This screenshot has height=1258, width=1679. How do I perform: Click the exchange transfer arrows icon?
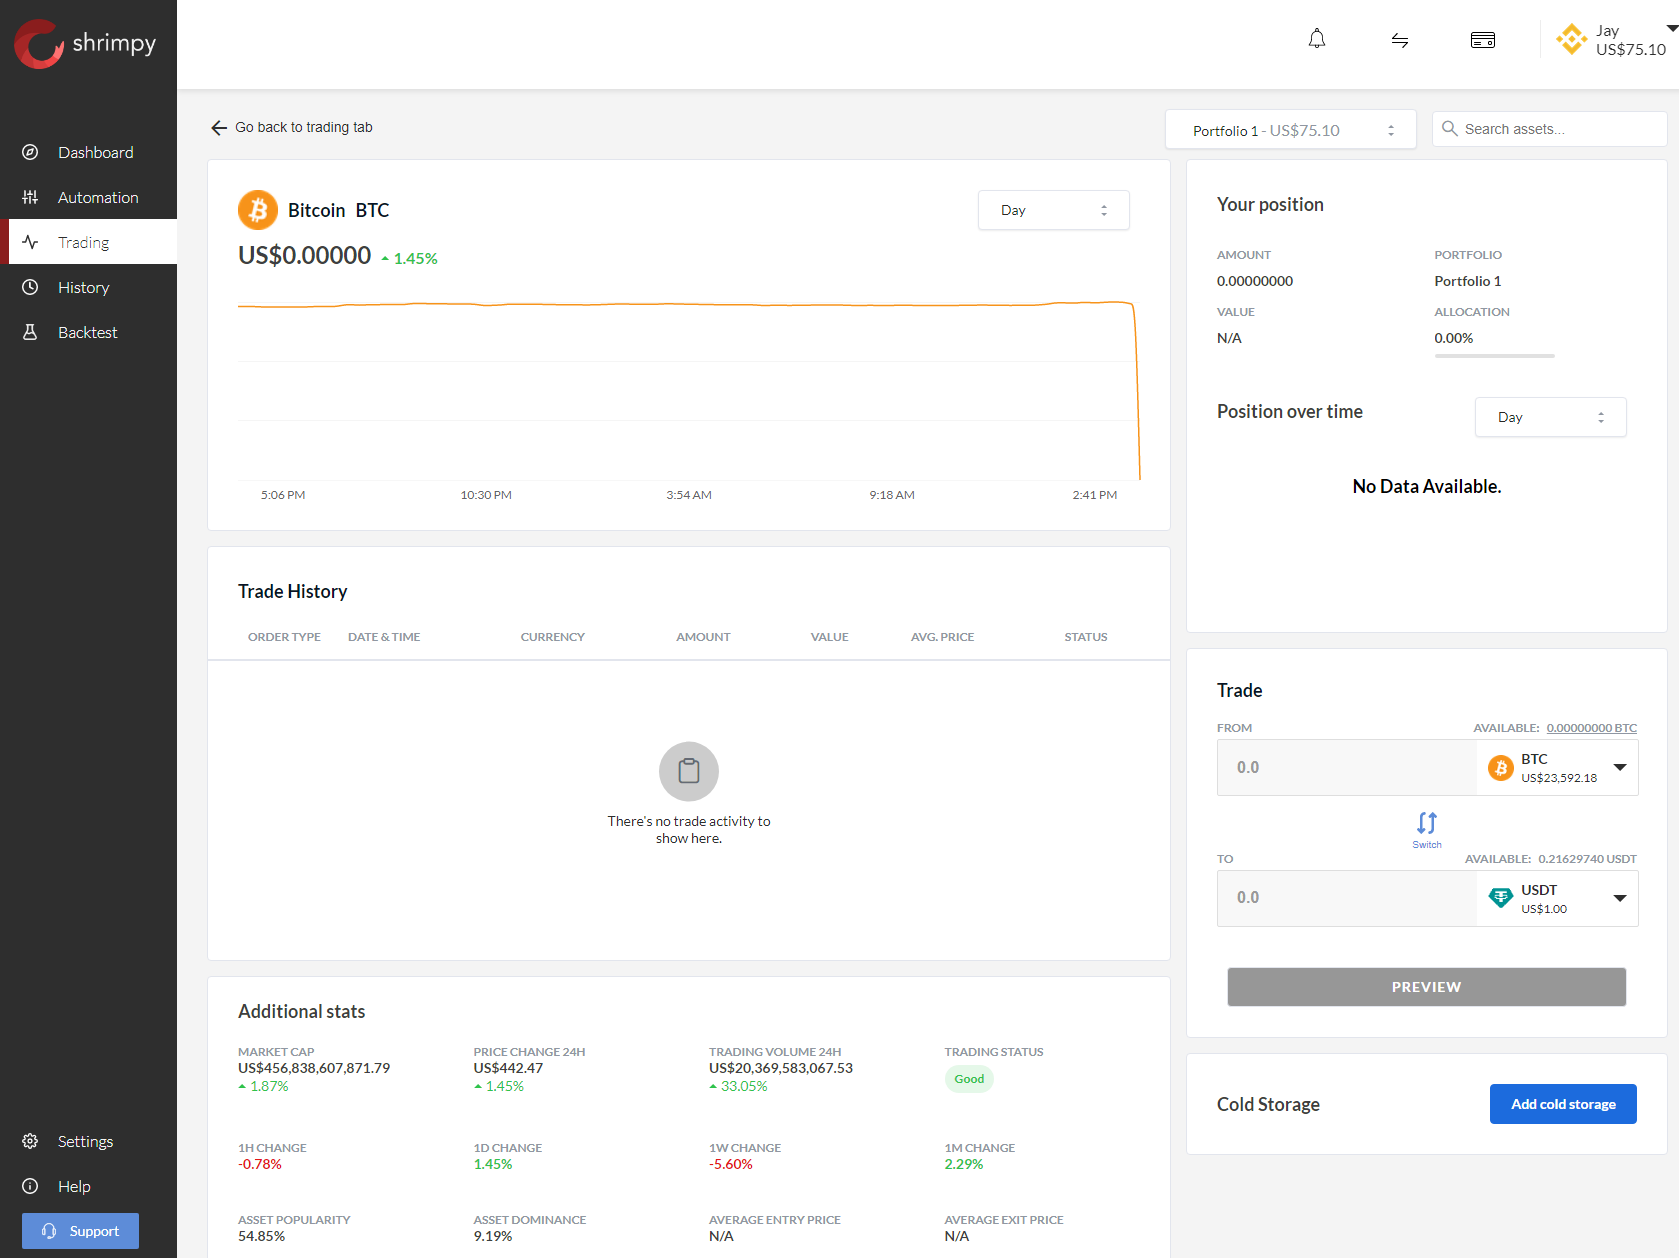pos(1400,40)
